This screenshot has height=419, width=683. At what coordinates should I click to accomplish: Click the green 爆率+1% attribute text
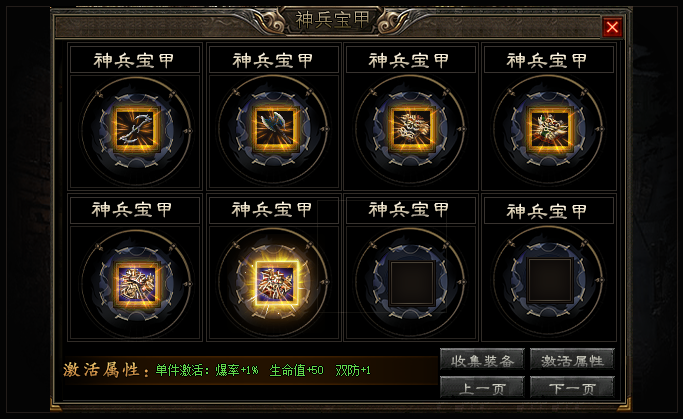click(237, 370)
